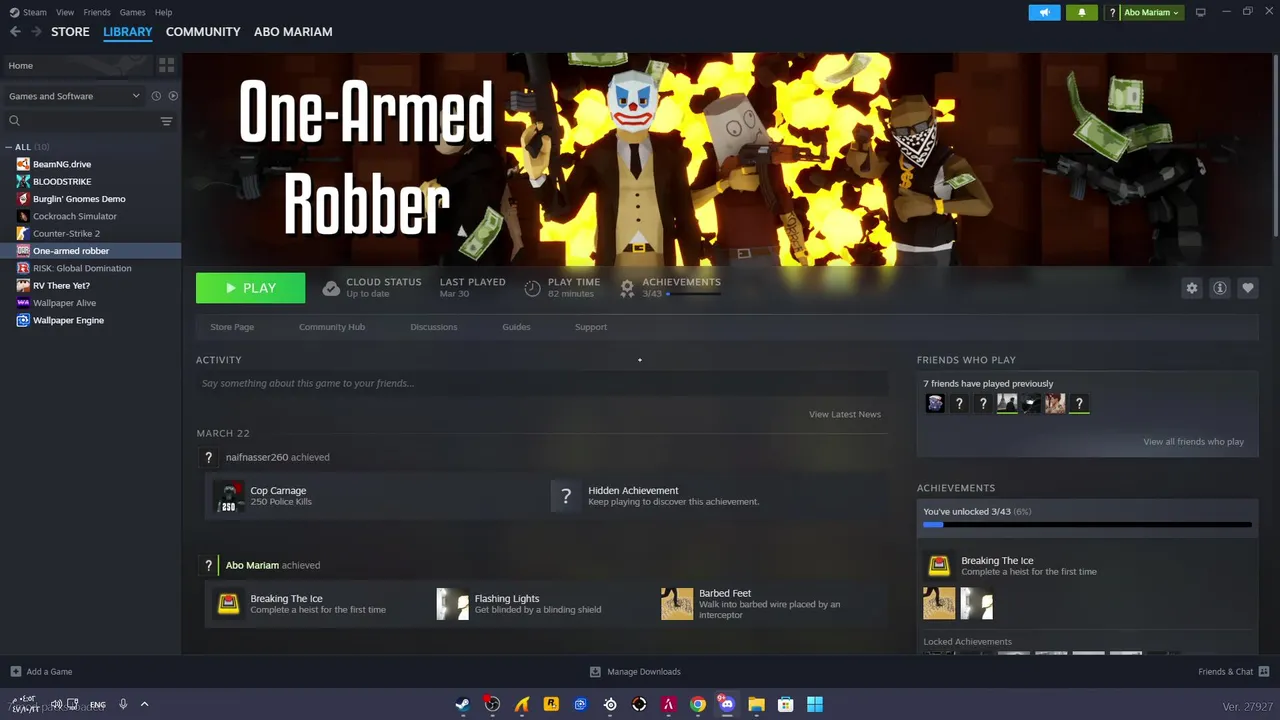Open Rockstar Games Launcher in the taskbar

click(551, 704)
